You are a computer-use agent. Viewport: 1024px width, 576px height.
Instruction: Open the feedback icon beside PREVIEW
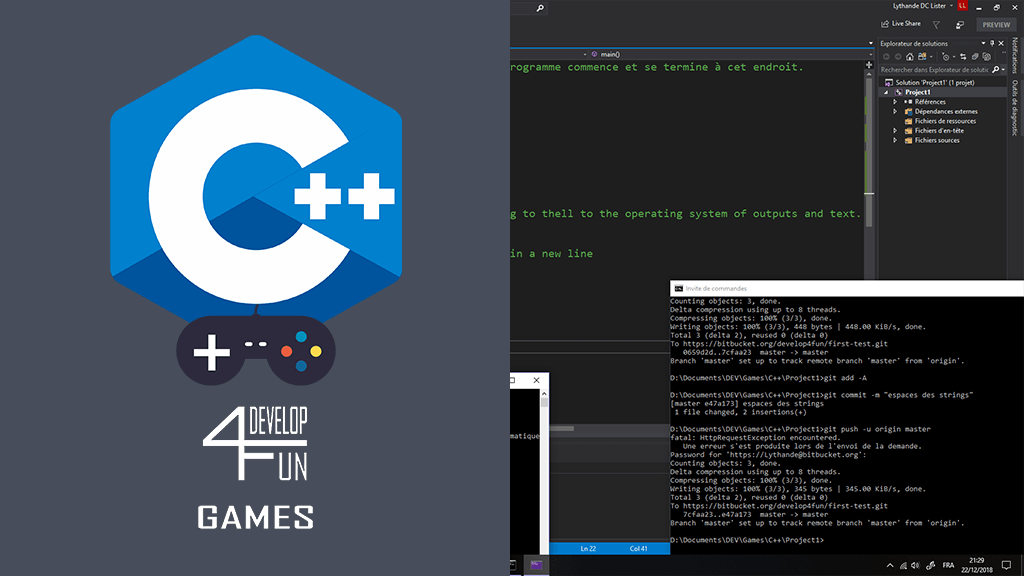(x=960, y=25)
